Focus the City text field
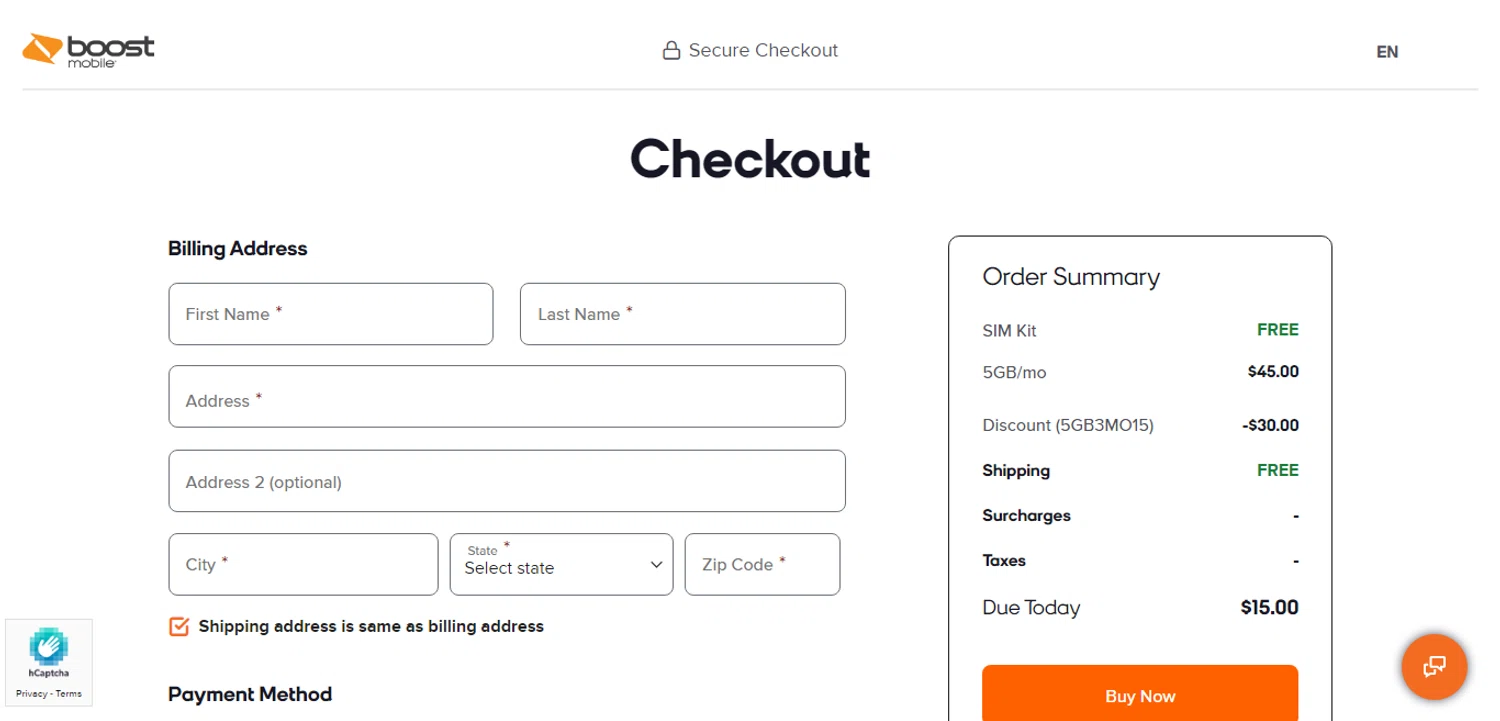Image resolution: width=1500 pixels, height=721 pixels. pos(303,565)
